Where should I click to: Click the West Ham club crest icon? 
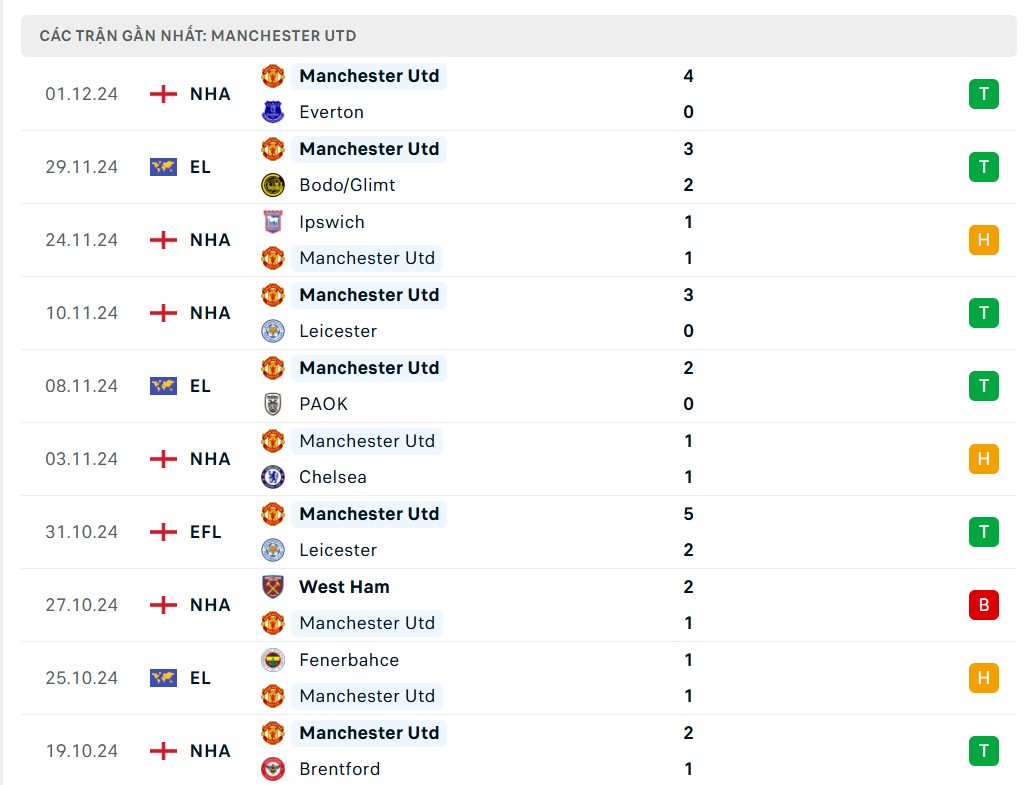click(x=272, y=587)
